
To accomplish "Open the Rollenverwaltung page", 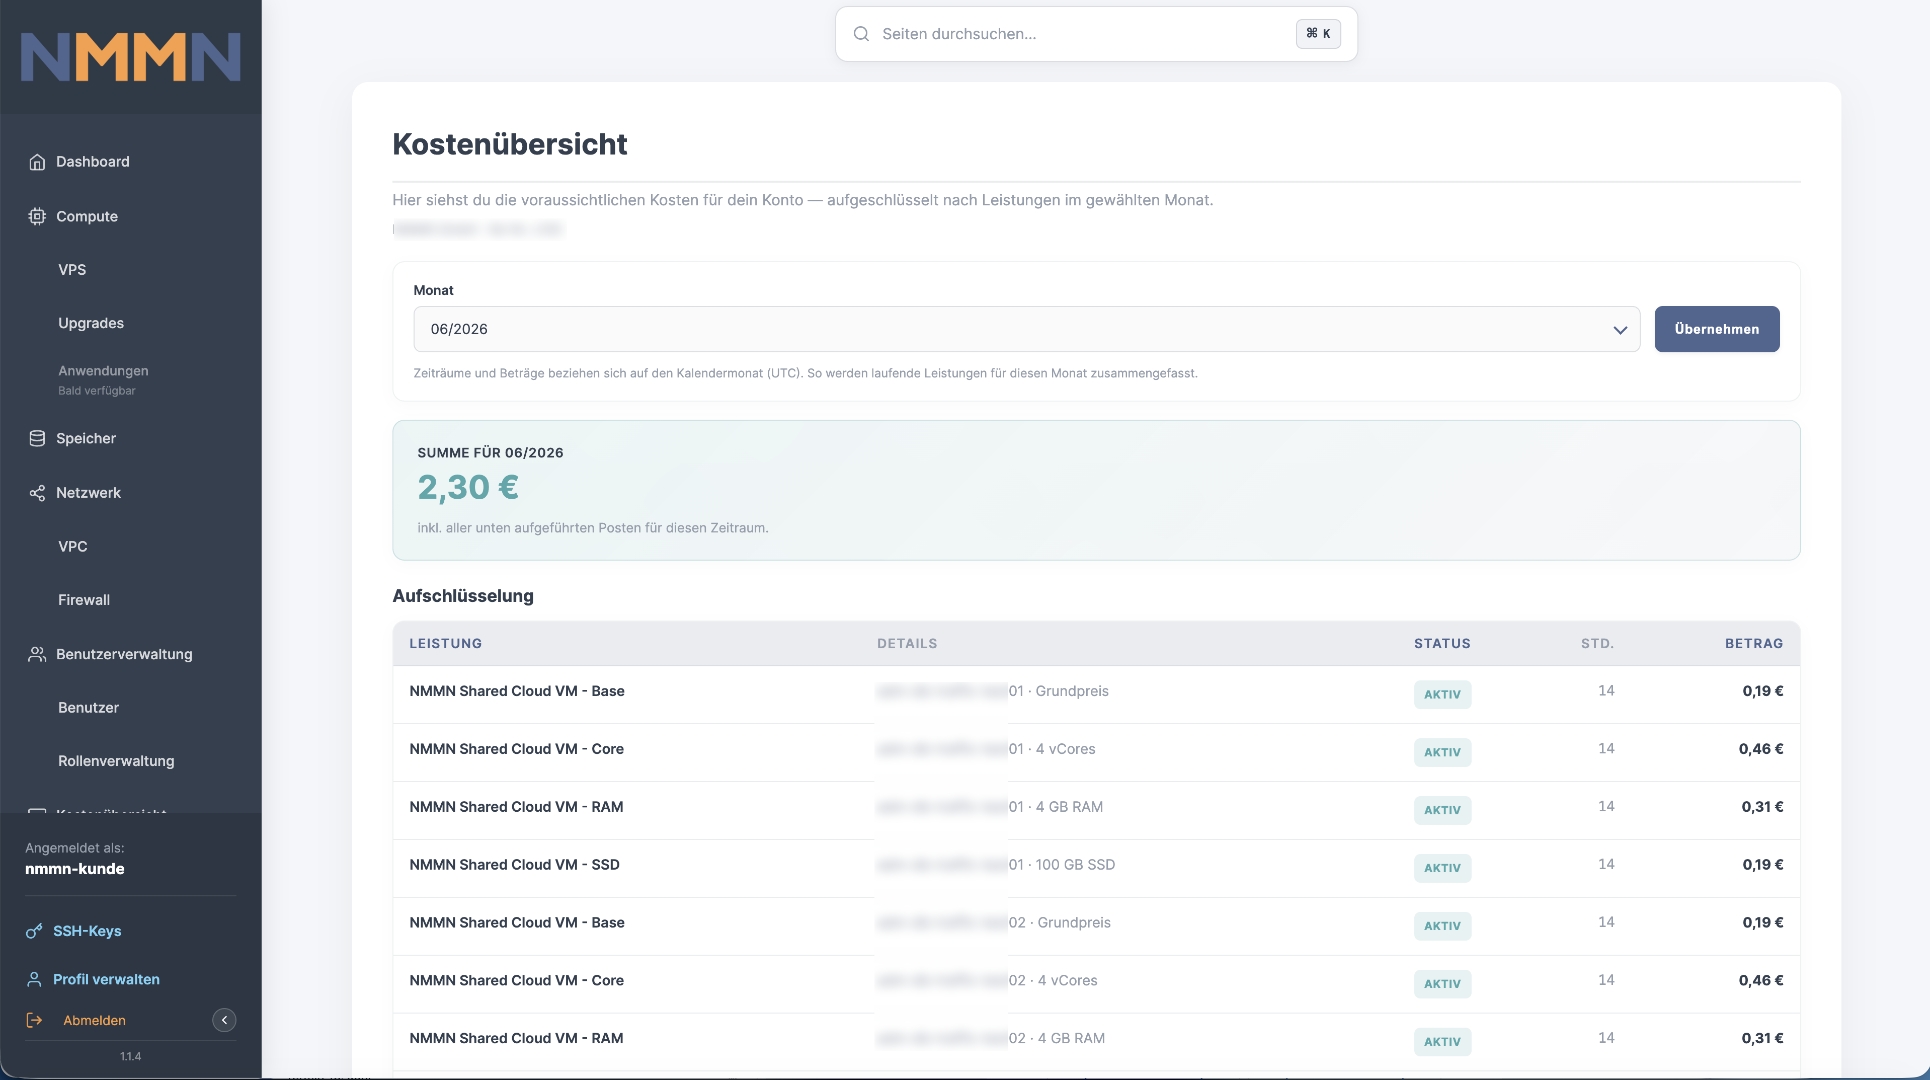I will coord(116,761).
